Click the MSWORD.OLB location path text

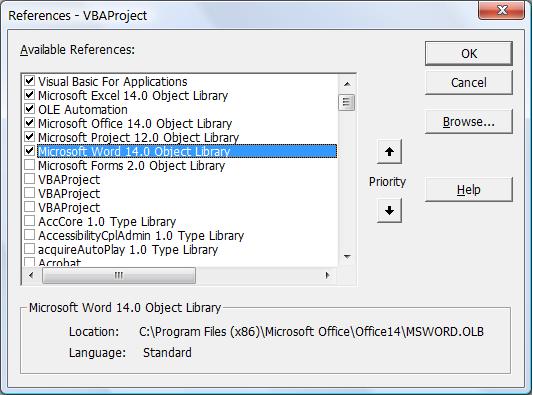tap(311, 331)
